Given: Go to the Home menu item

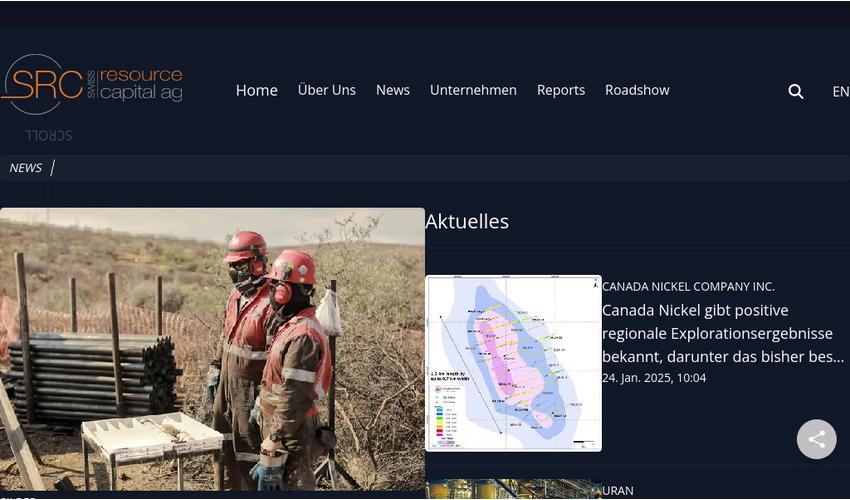Looking at the screenshot, I should (256, 90).
